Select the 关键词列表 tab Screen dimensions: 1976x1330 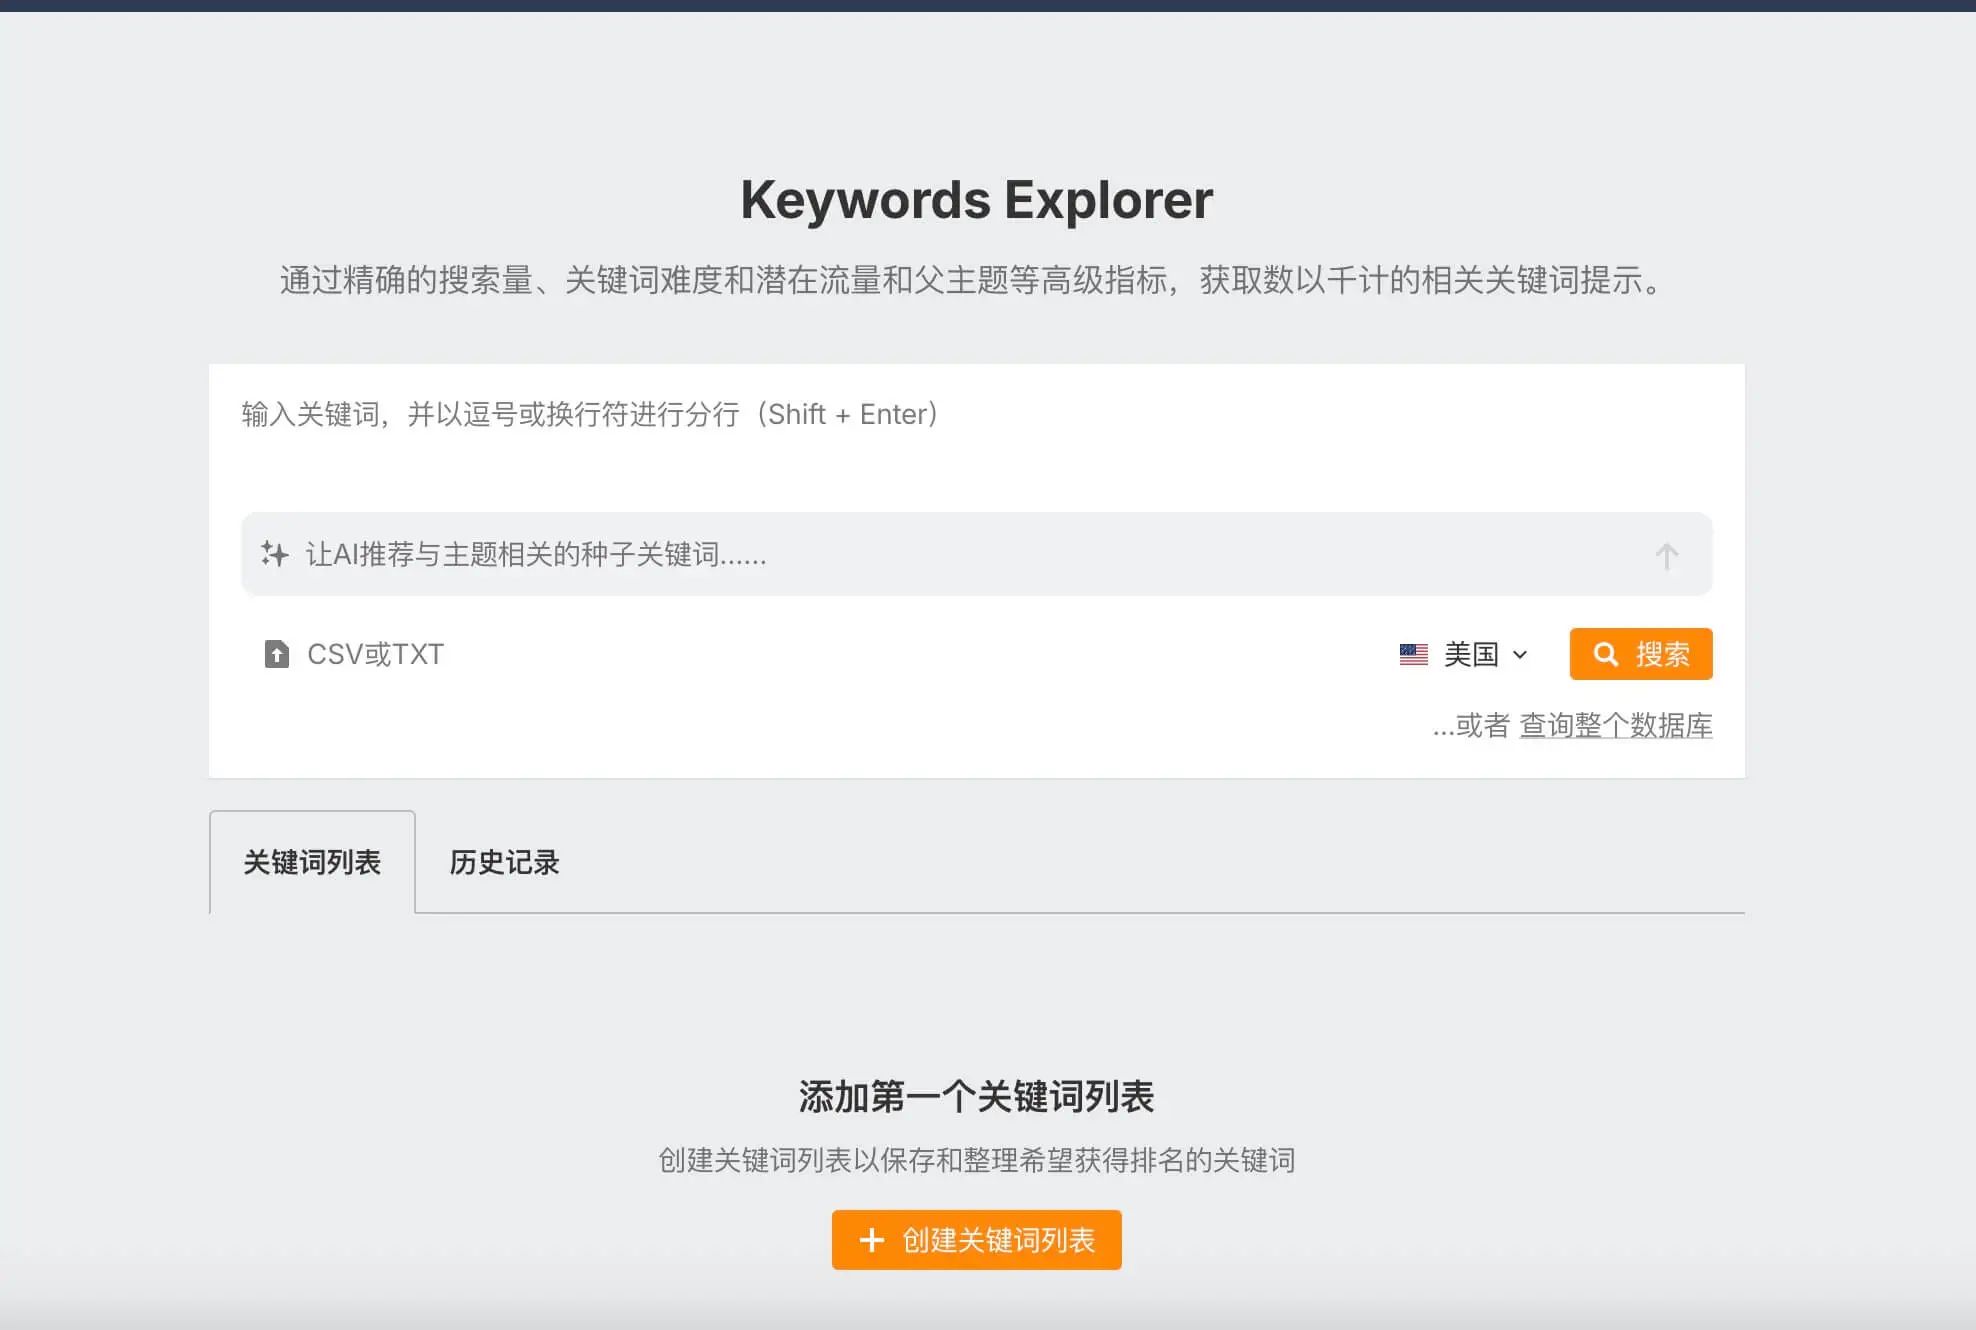(312, 862)
